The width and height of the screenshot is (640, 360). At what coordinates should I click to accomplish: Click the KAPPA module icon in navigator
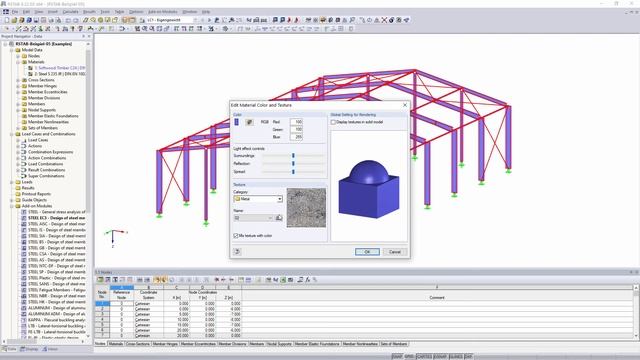coord(24,320)
